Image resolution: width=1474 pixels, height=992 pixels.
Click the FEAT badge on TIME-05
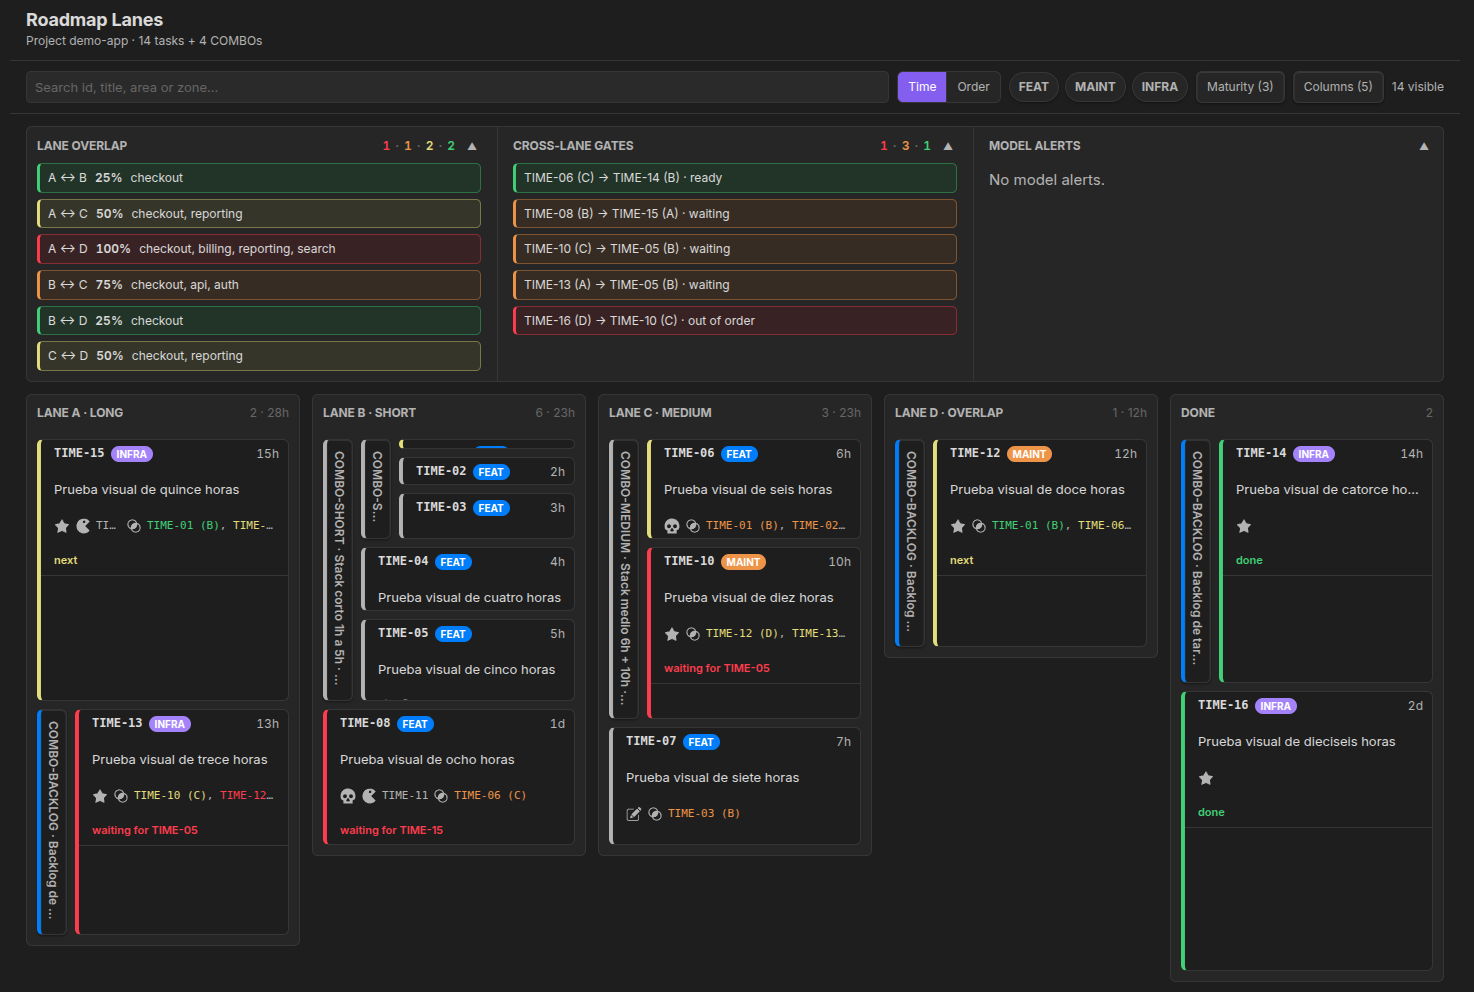click(x=453, y=634)
